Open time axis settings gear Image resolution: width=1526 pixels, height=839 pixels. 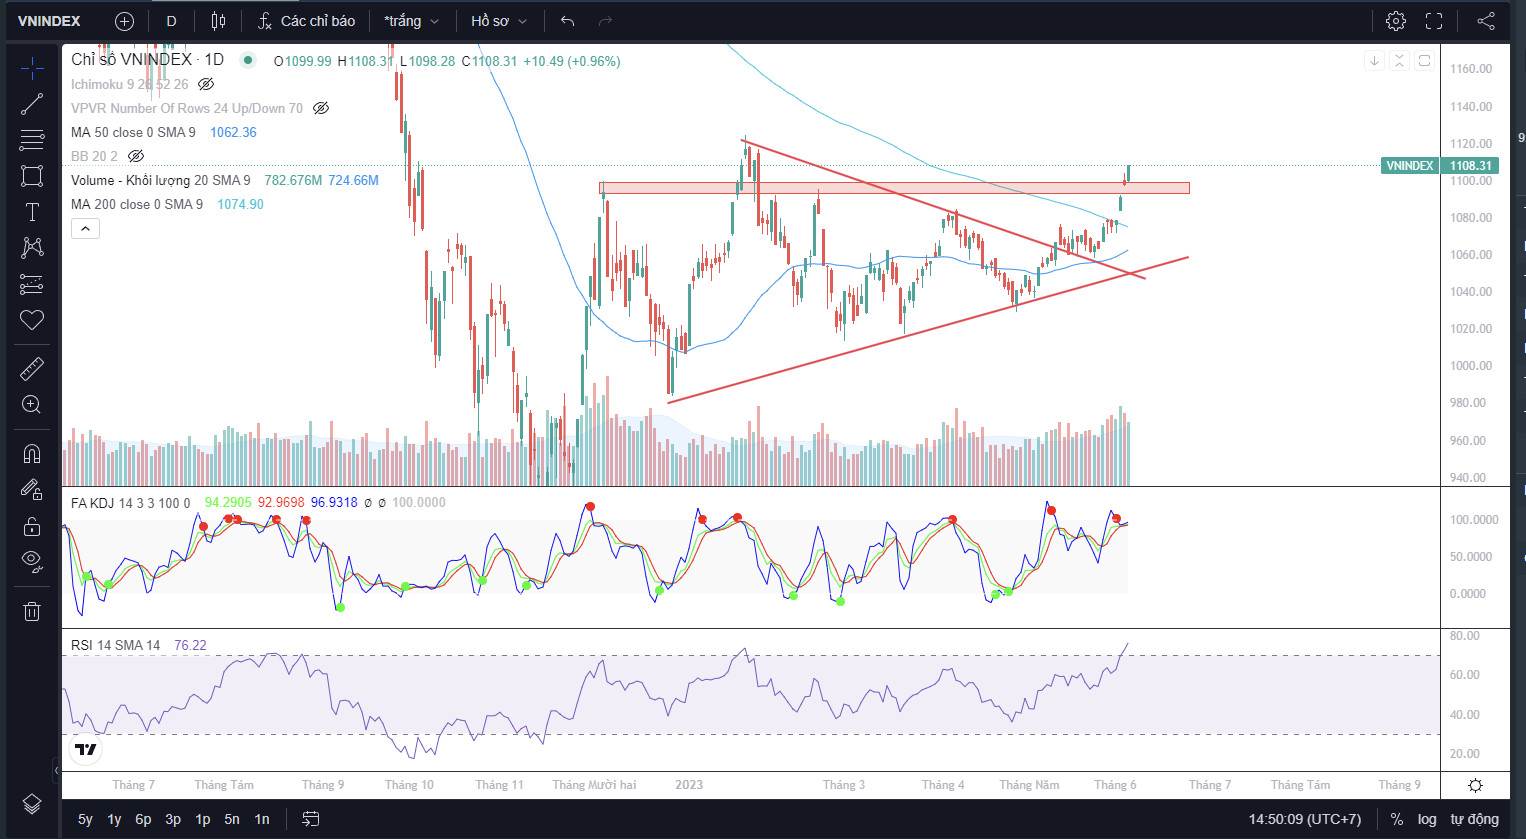coord(1475,785)
